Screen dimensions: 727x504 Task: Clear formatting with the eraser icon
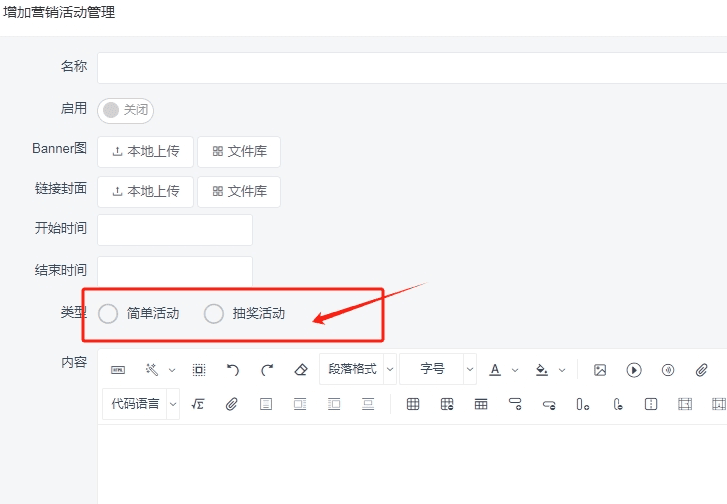click(x=301, y=370)
